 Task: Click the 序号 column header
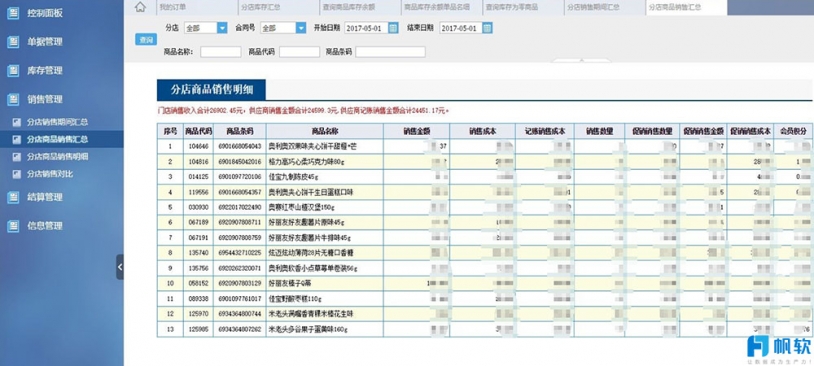coord(170,132)
